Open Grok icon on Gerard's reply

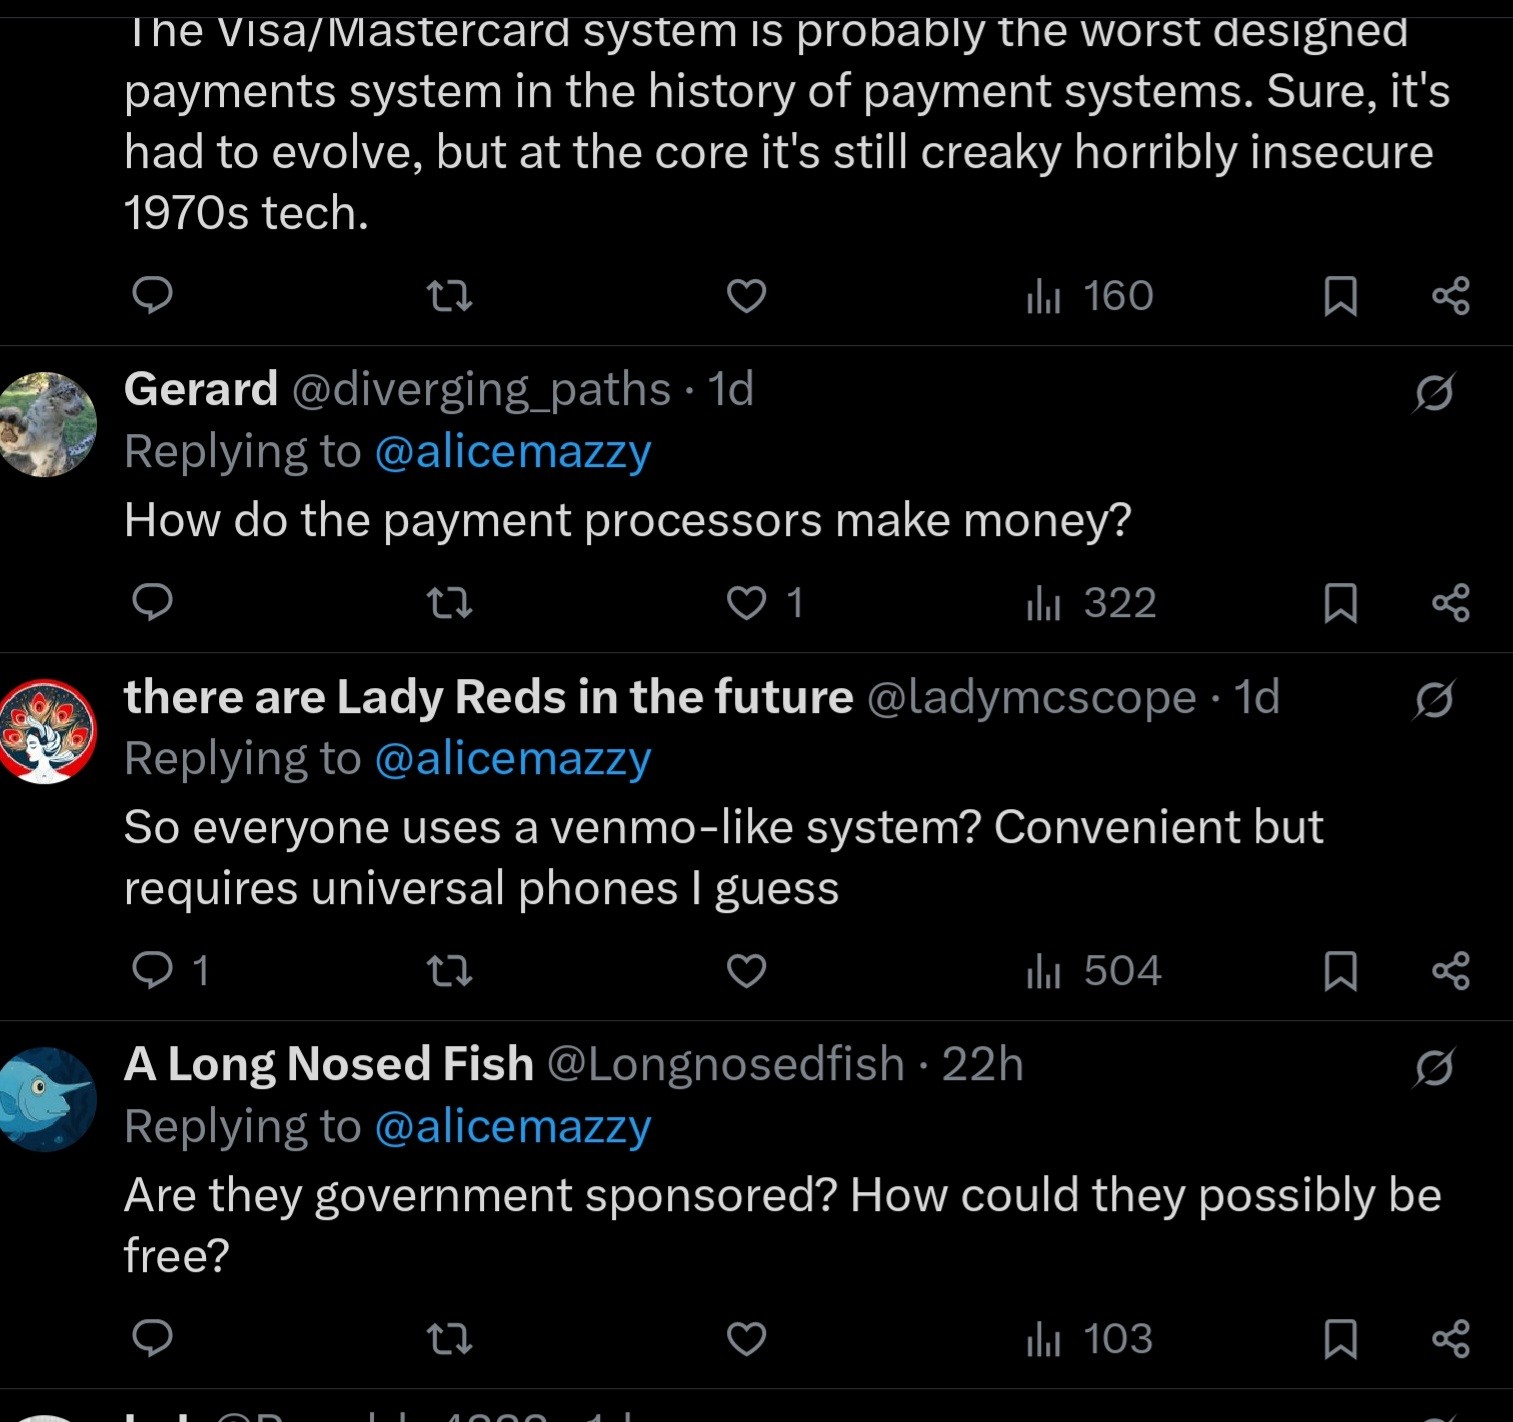1433,392
